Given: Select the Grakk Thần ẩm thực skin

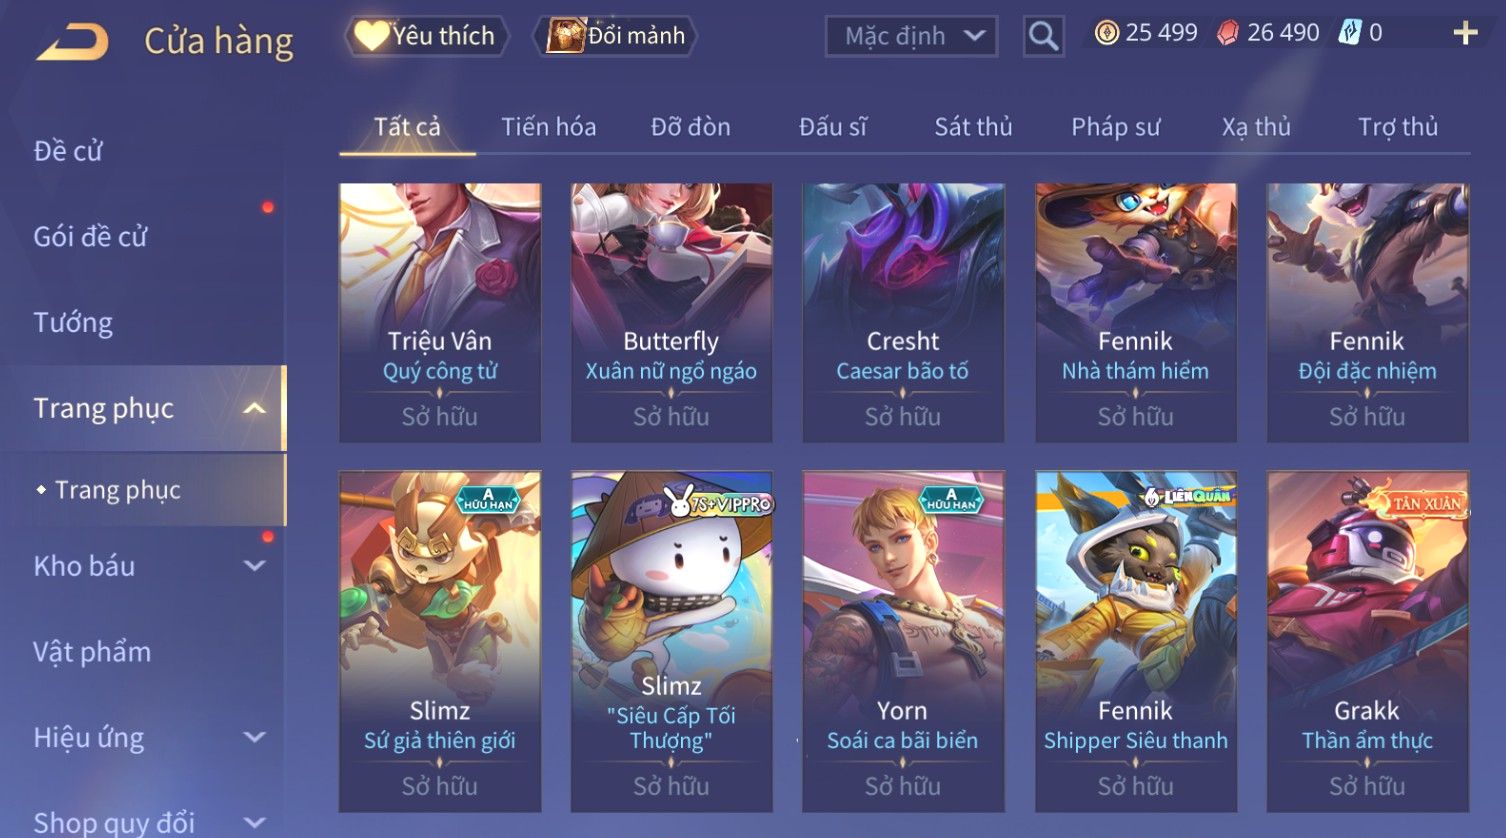Looking at the screenshot, I should click(x=1367, y=641).
